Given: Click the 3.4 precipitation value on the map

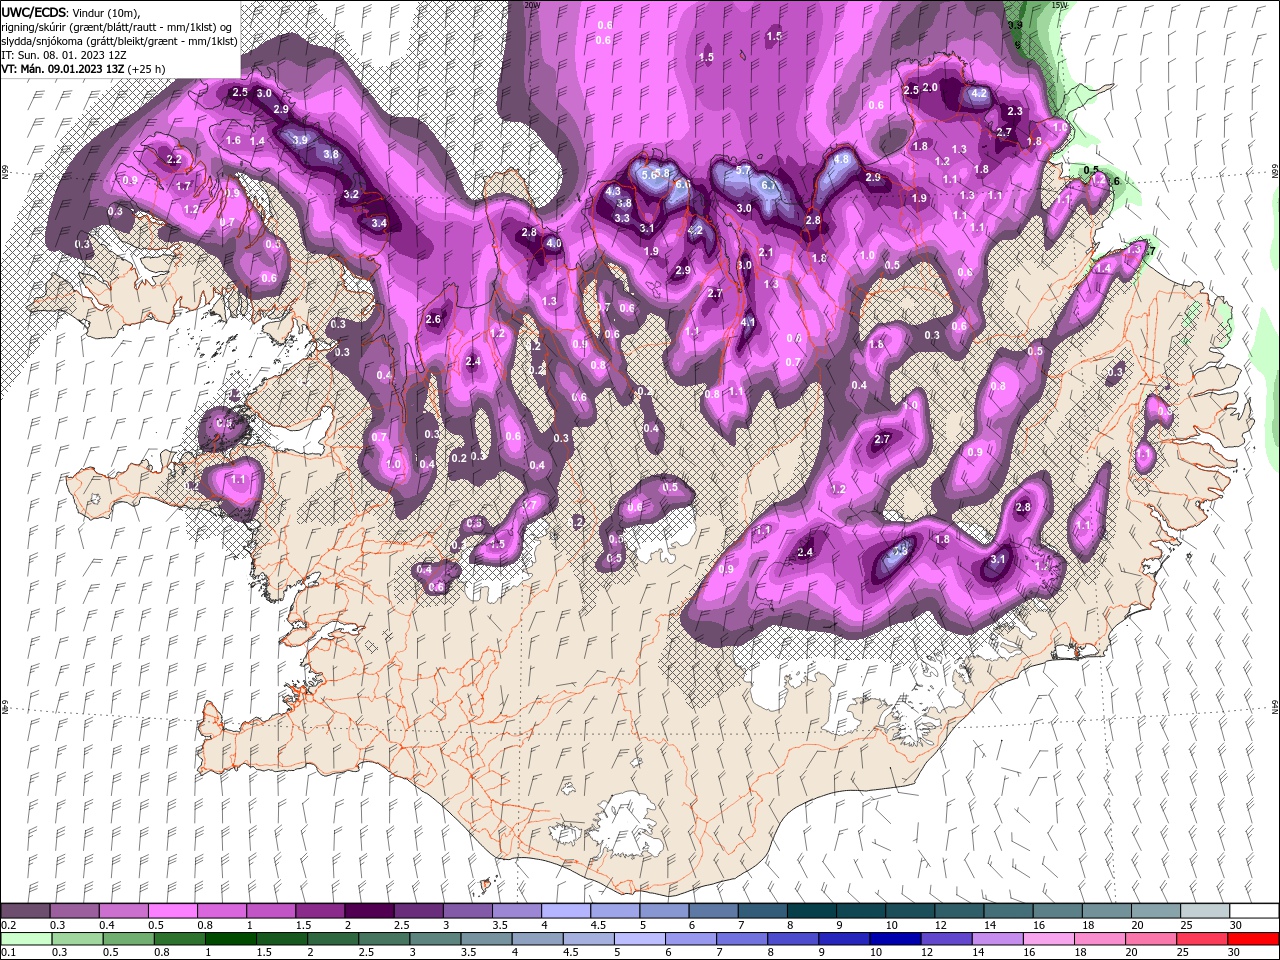Looking at the screenshot, I should click(379, 223).
